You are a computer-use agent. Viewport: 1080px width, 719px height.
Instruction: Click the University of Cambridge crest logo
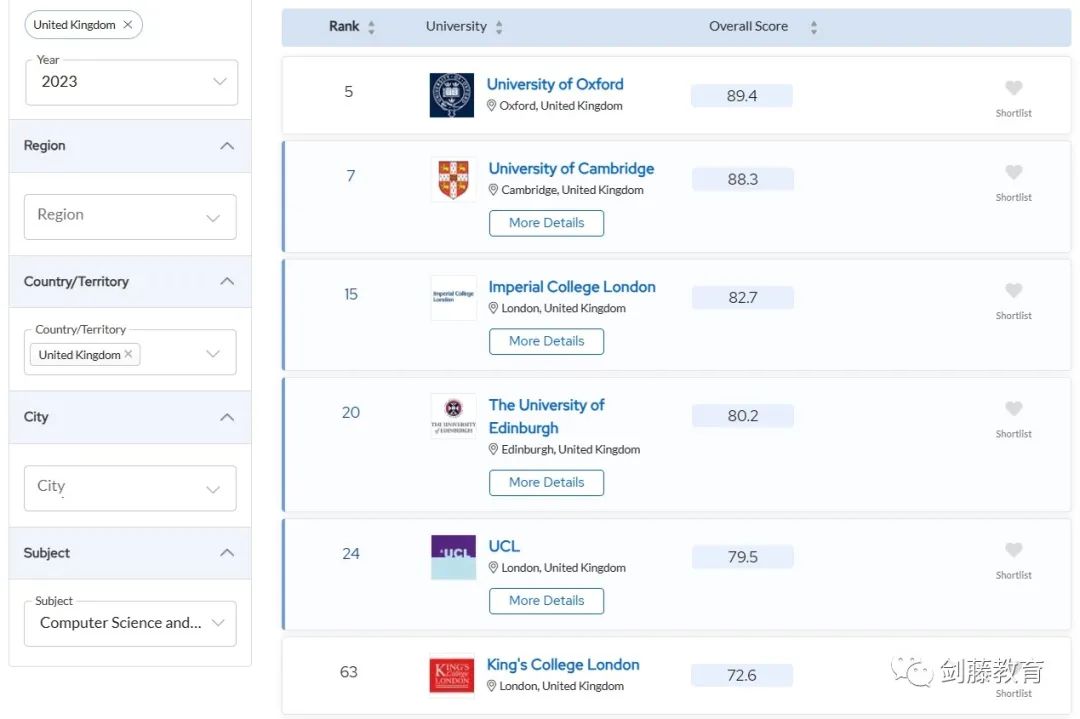click(x=453, y=179)
